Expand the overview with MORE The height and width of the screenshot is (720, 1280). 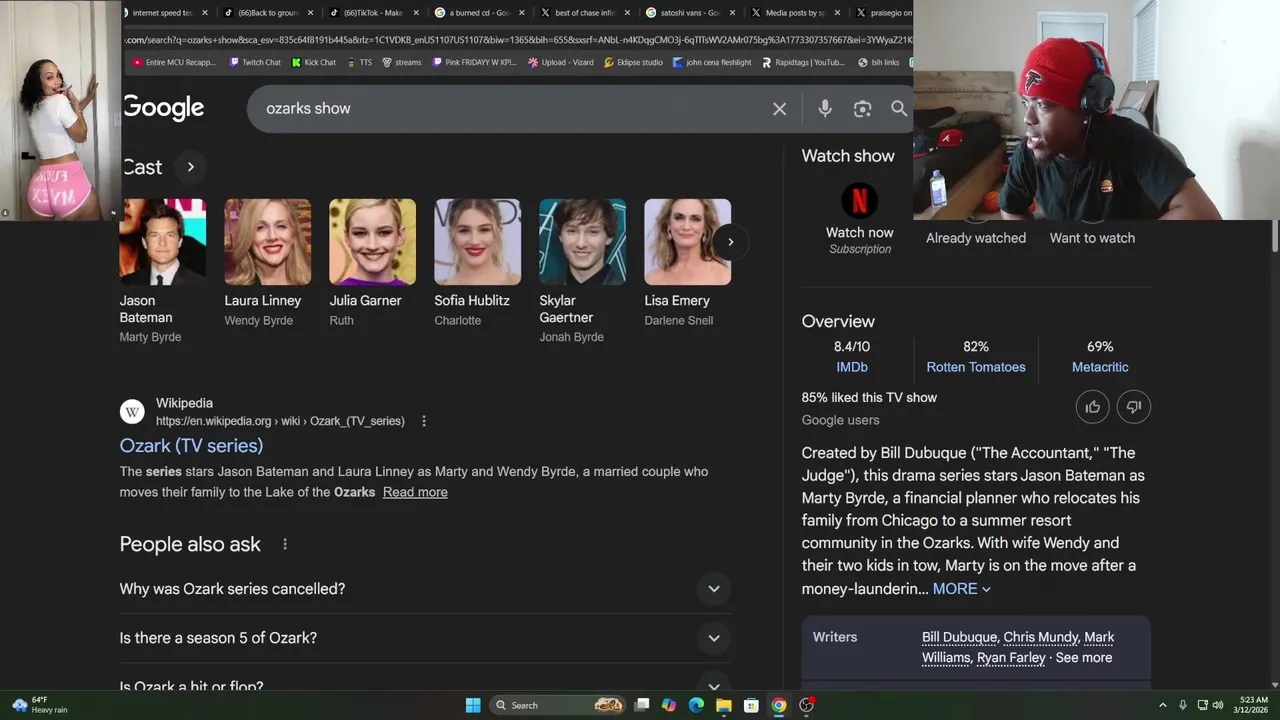(961, 589)
